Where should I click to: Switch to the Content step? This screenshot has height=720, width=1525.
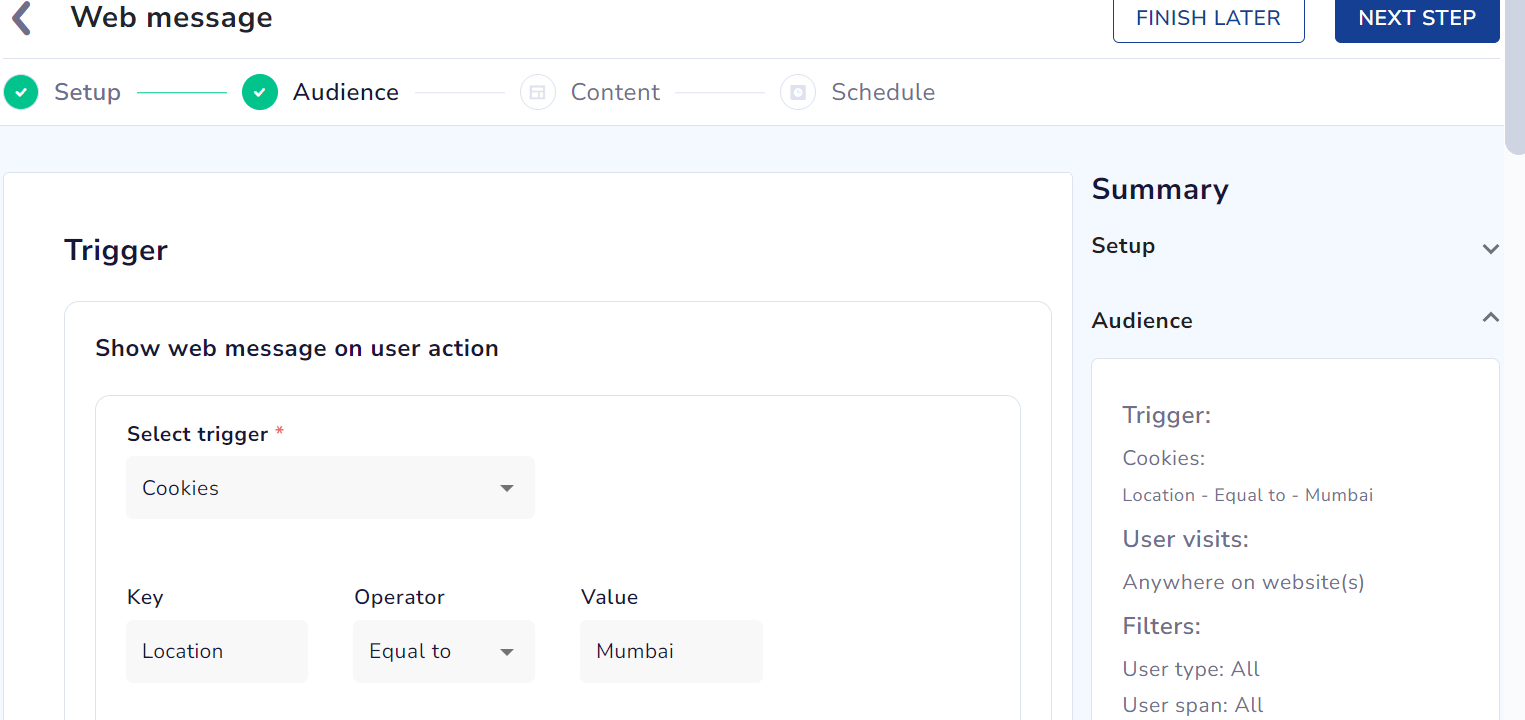click(x=615, y=93)
